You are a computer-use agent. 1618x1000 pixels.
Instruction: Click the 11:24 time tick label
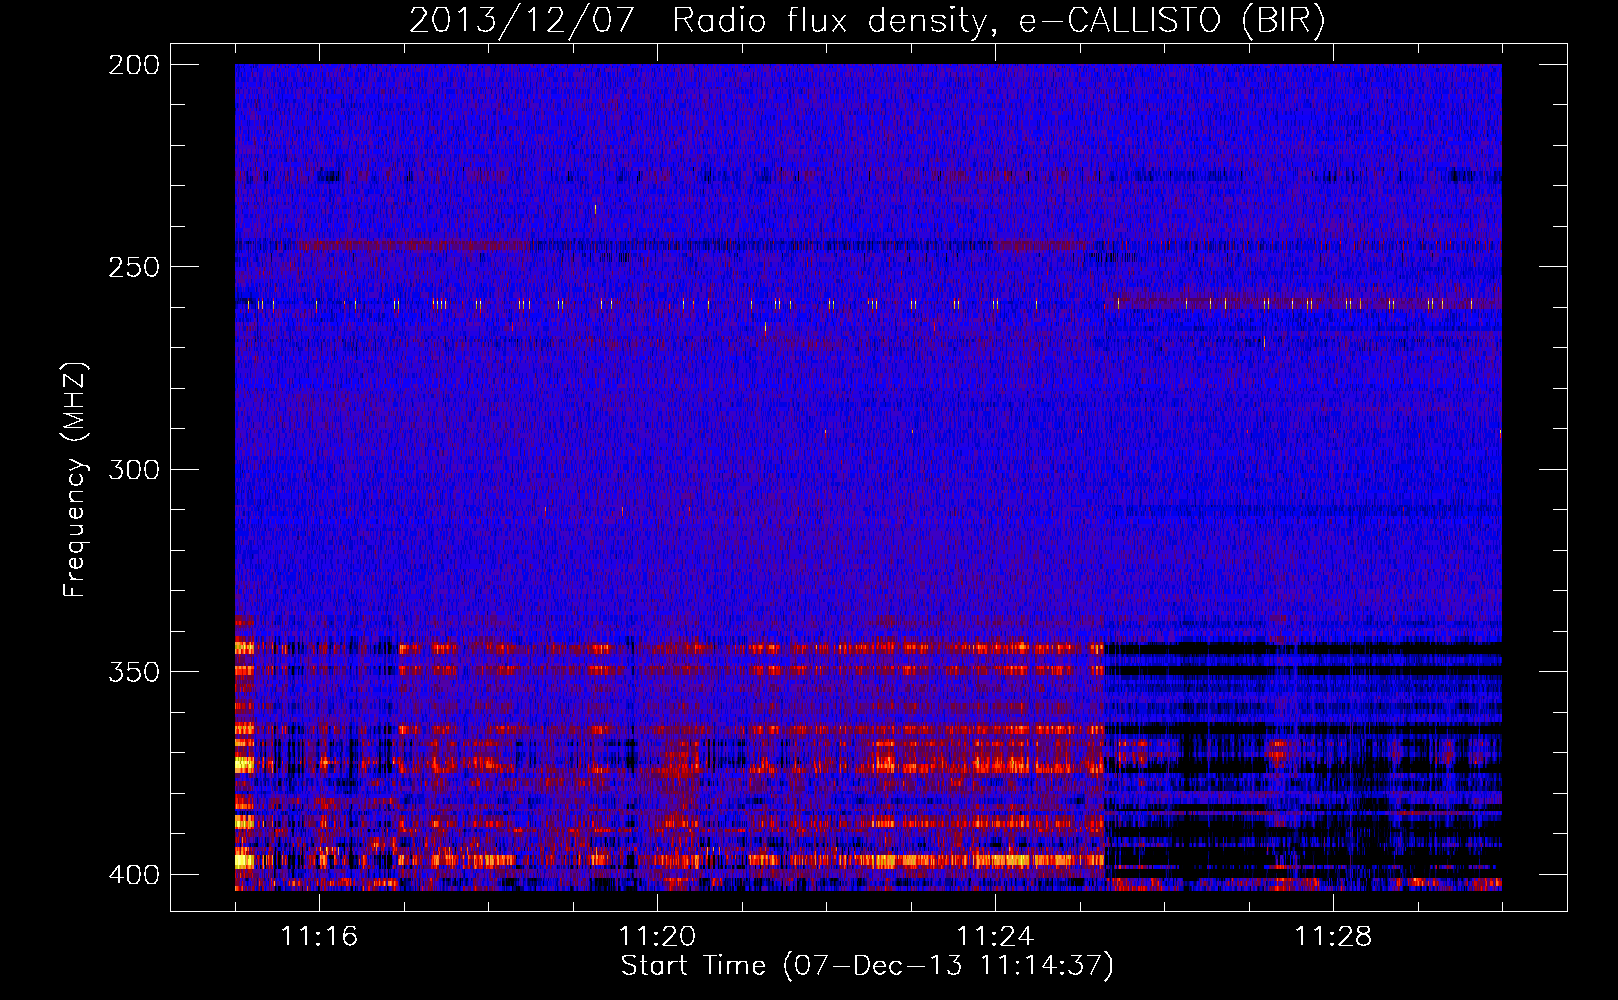point(995,937)
